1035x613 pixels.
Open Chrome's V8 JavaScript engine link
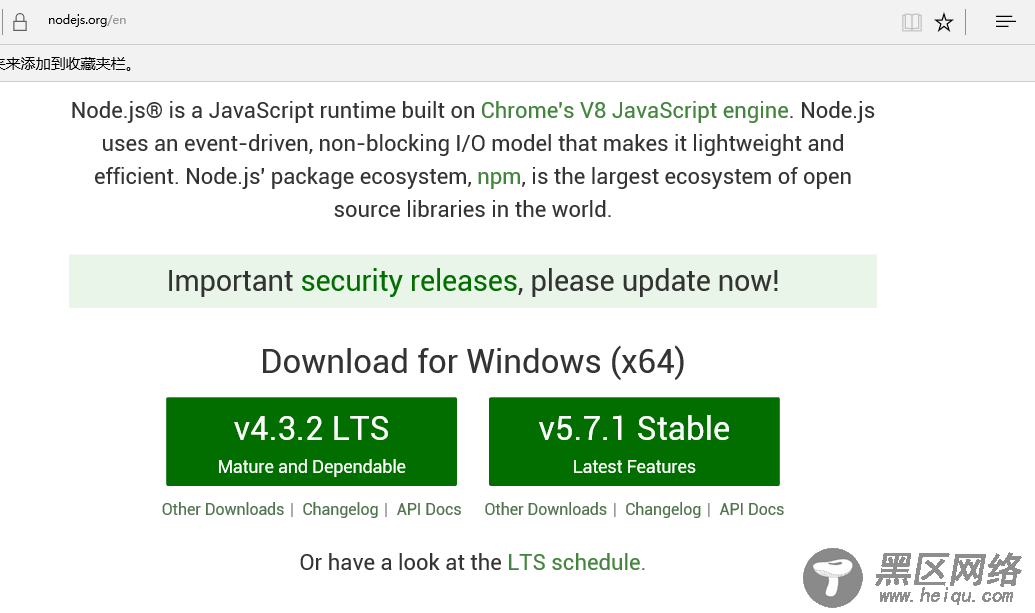tap(635, 110)
